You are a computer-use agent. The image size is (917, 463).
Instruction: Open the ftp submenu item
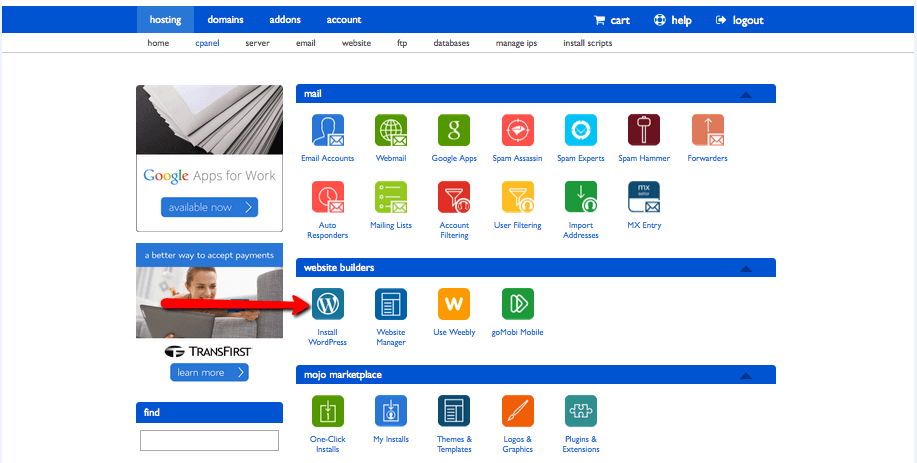click(x=402, y=43)
